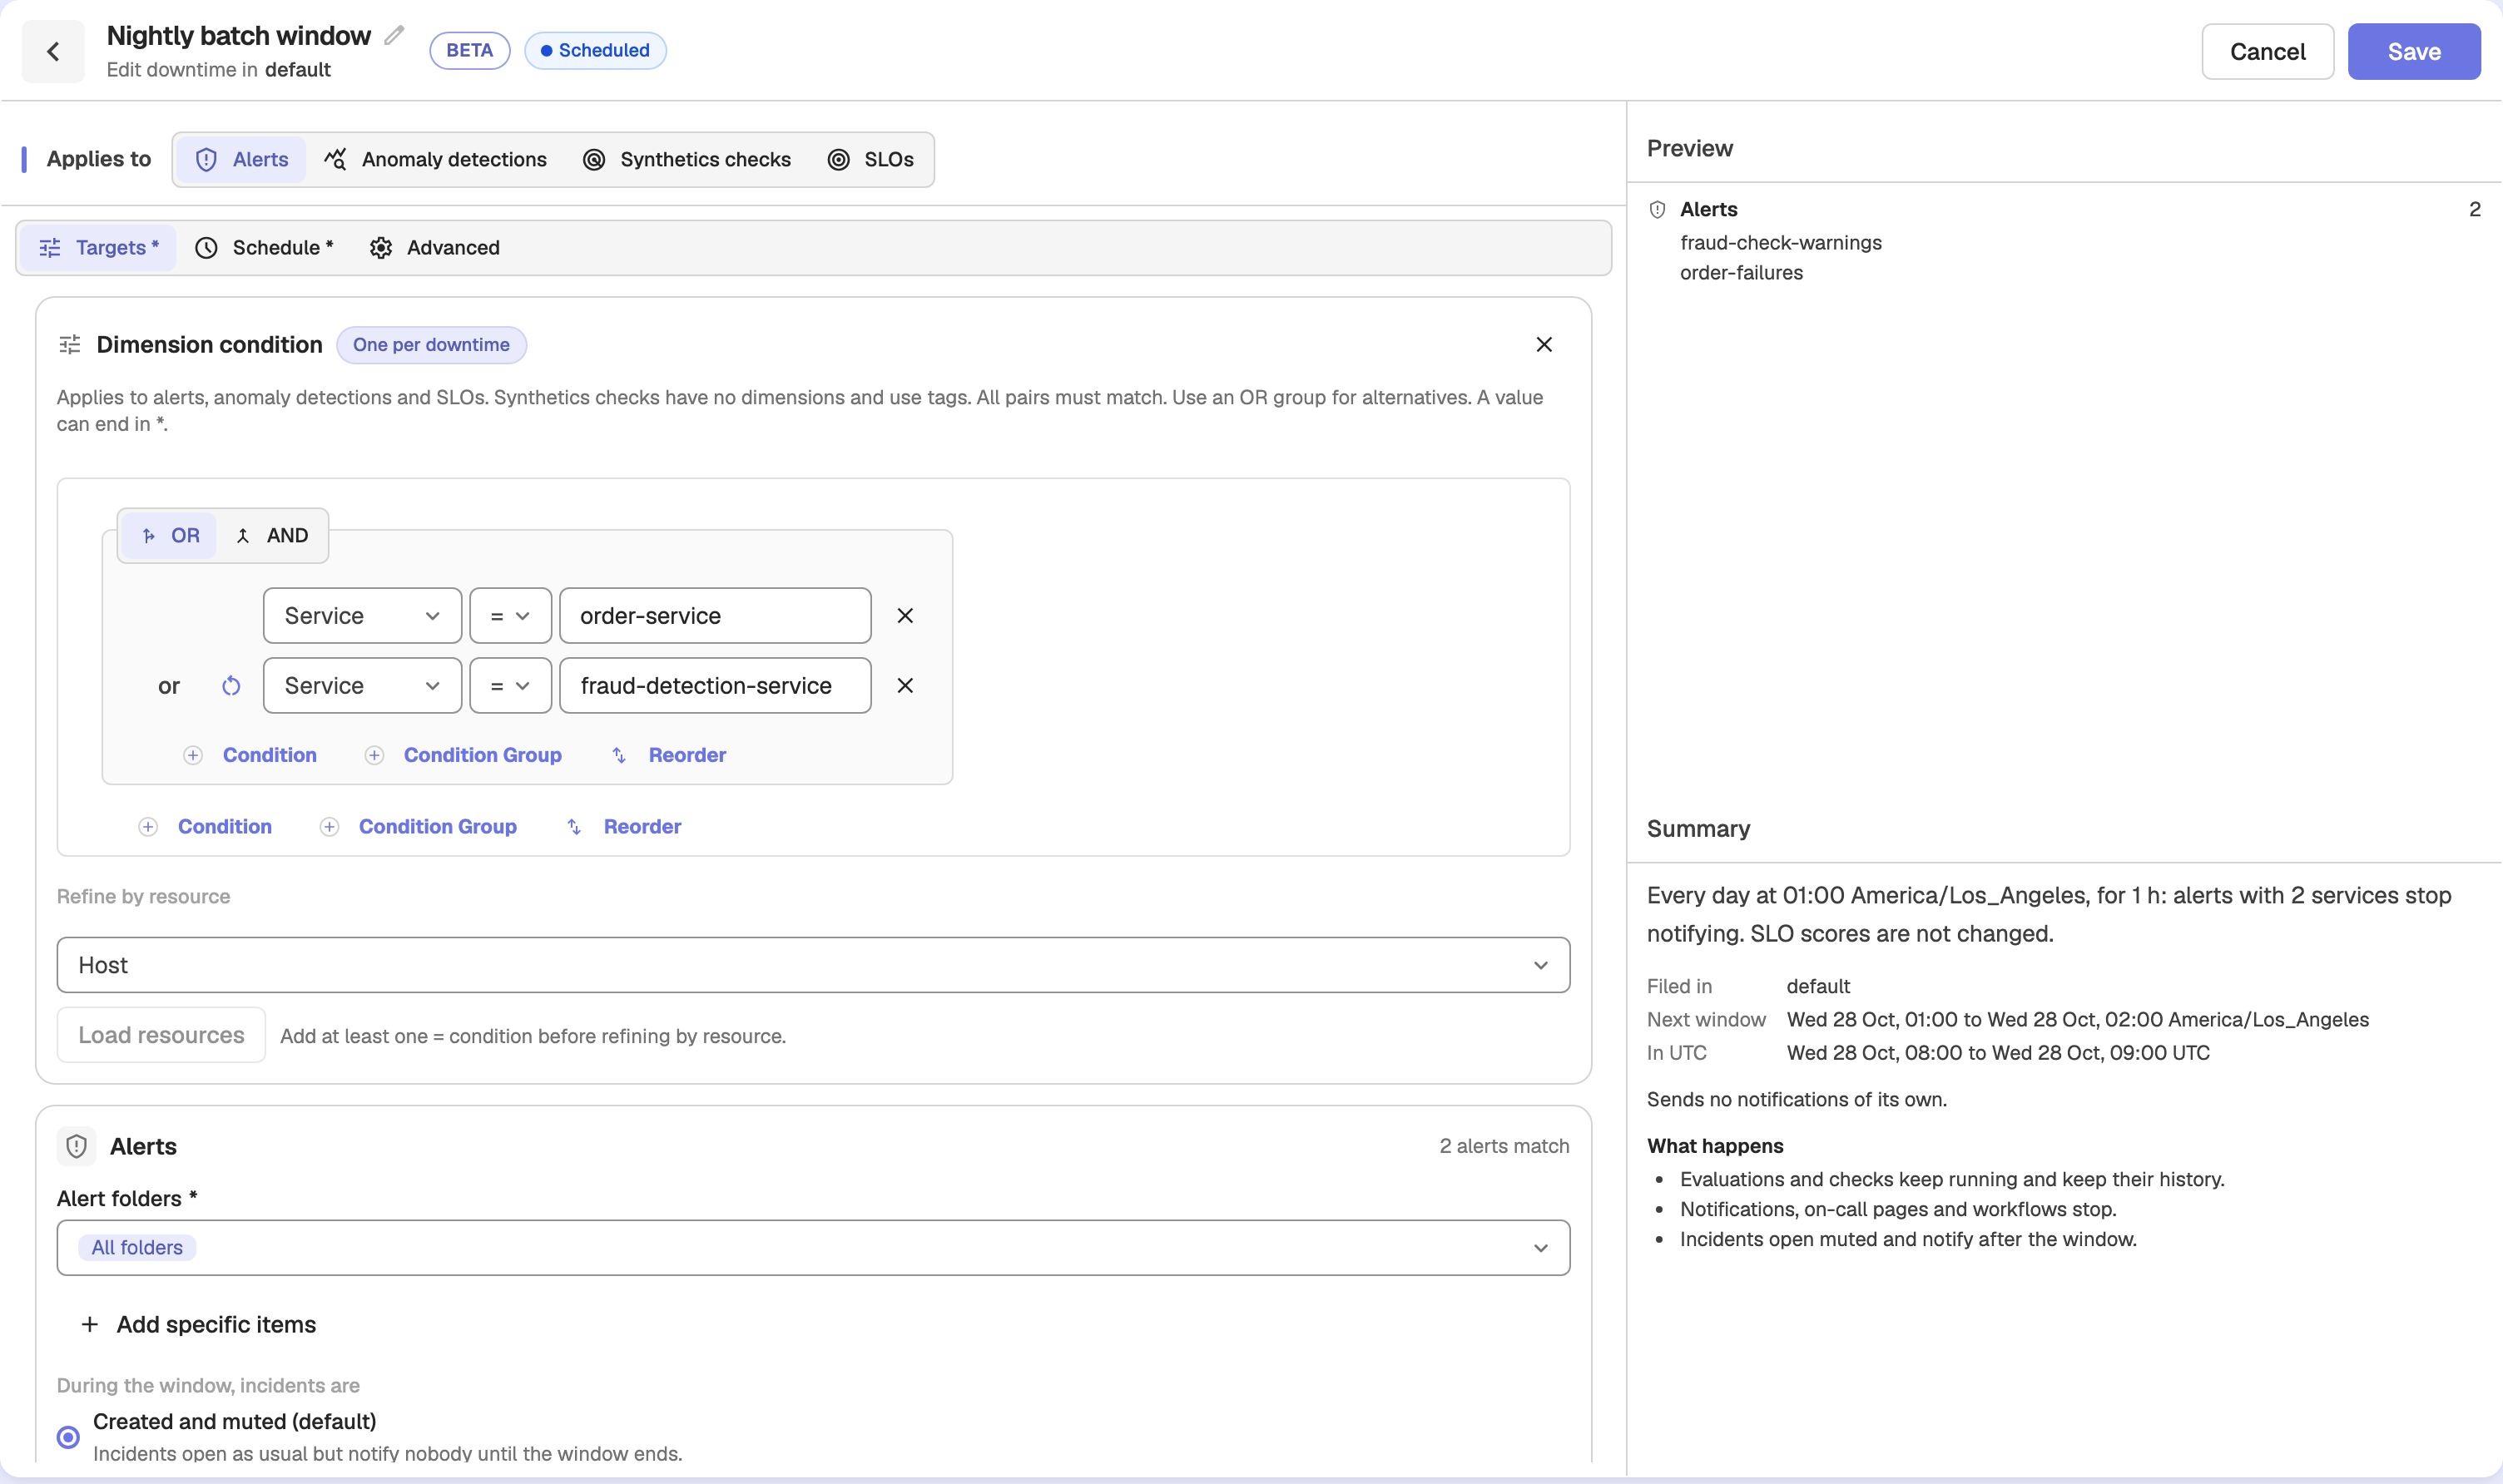
Task: Click the Load resources button
Action: coord(161,1035)
